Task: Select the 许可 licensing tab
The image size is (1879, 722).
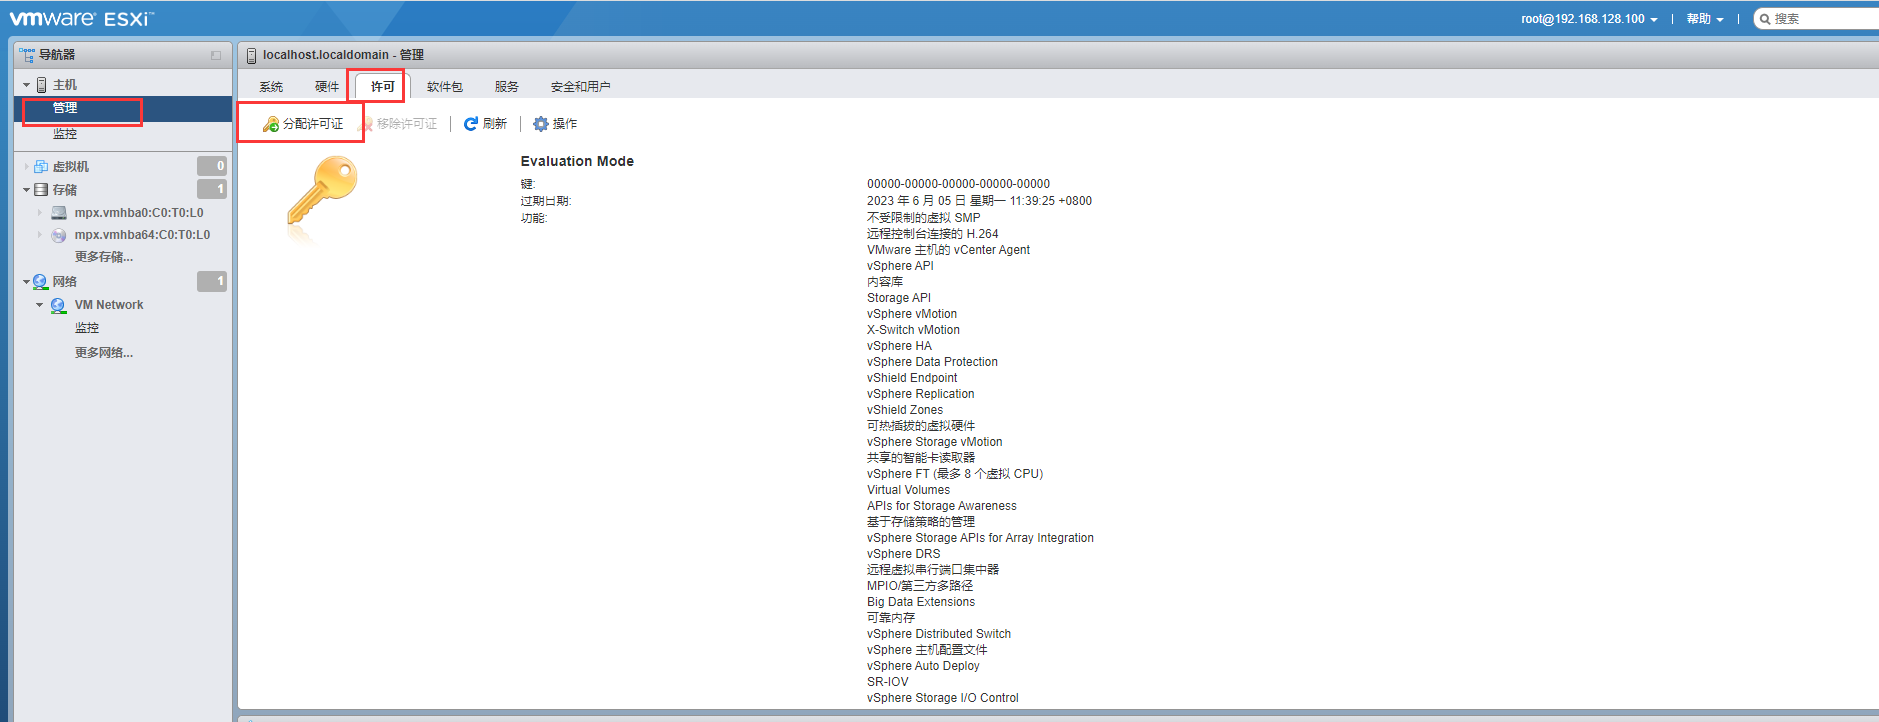Action: (383, 87)
